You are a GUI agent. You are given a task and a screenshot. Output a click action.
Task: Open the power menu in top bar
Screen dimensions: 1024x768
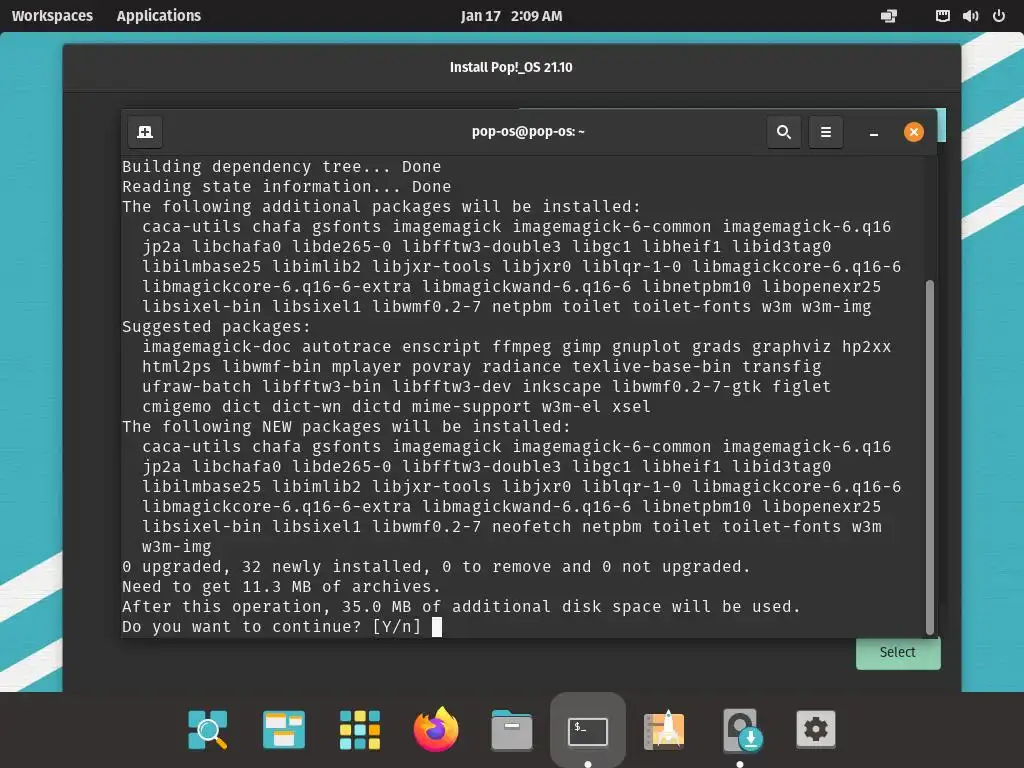pyautogui.click(x=999, y=16)
